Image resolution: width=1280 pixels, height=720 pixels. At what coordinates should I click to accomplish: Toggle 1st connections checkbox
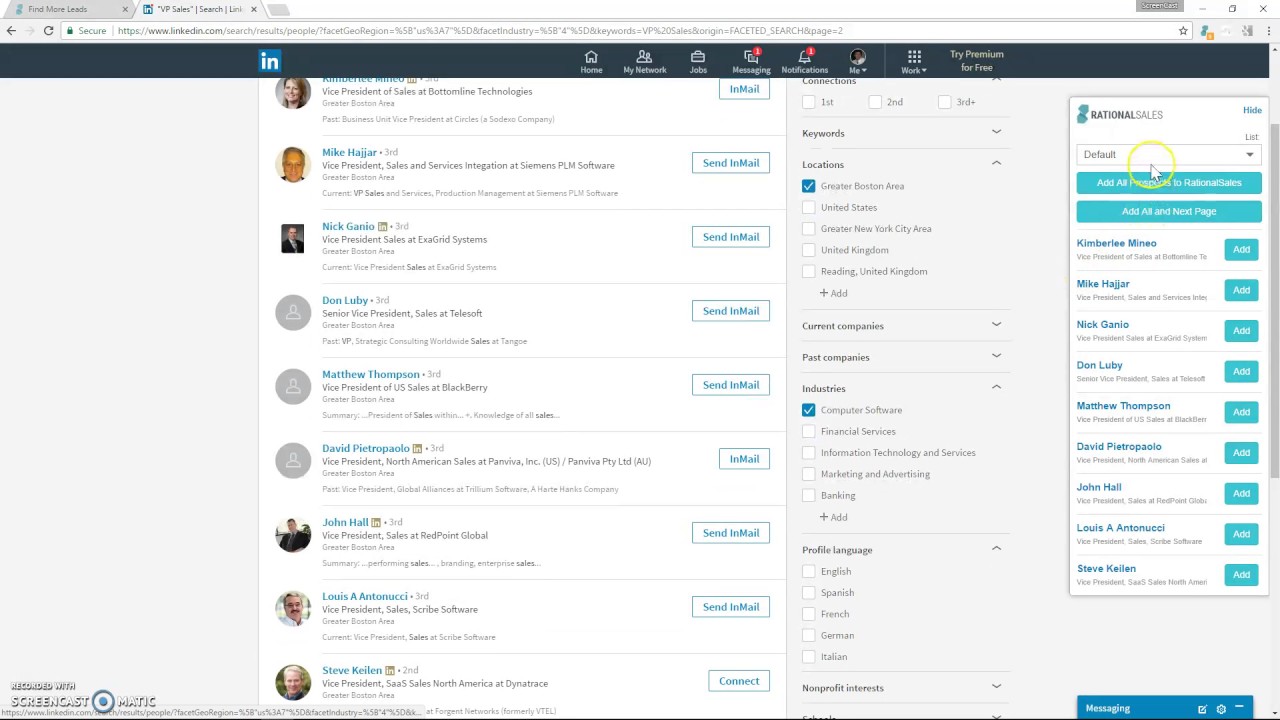[x=808, y=102]
